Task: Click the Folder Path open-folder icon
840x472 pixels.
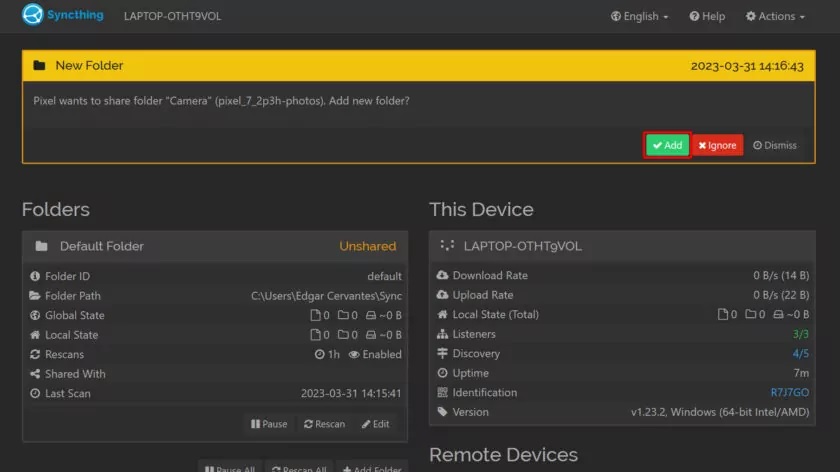Action: click(35, 296)
